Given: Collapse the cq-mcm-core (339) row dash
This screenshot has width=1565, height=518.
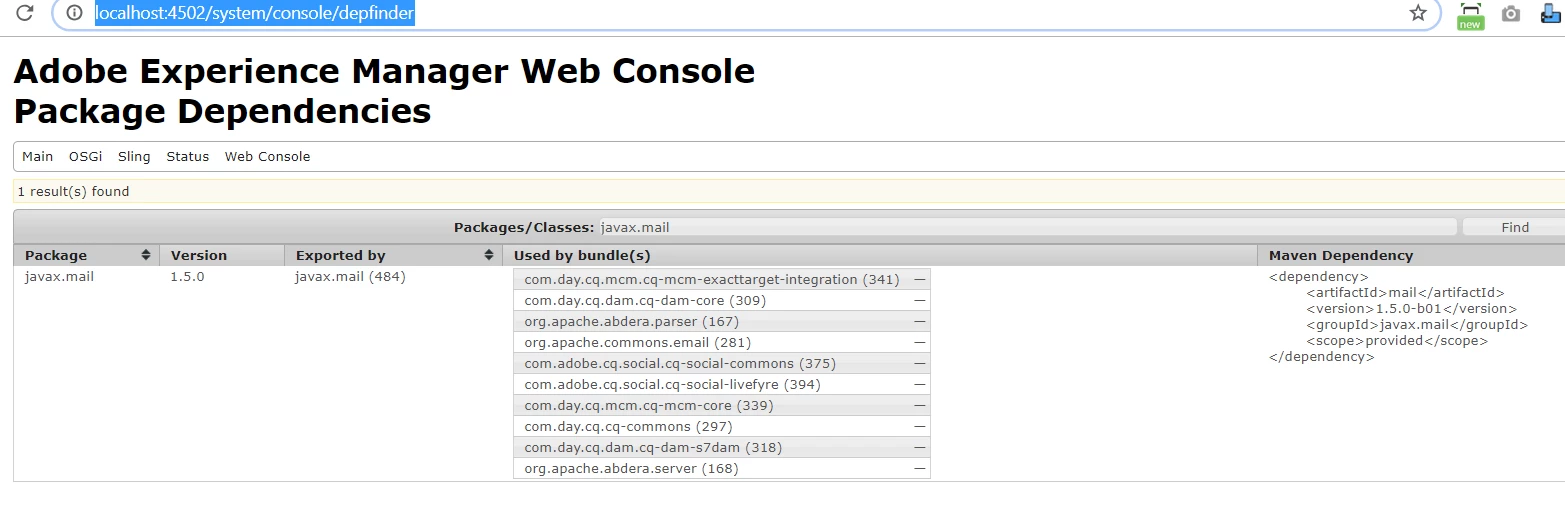Looking at the screenshot, I should coord(919,406).
